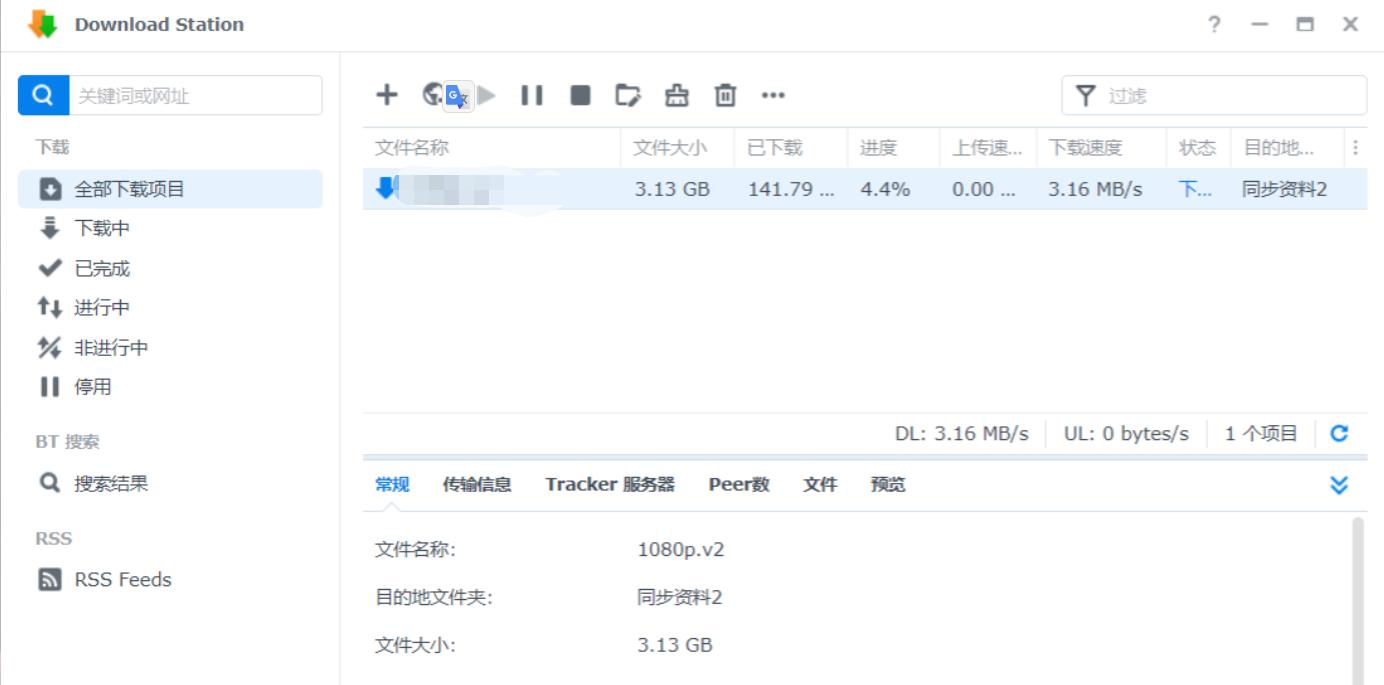
Task: Refresh the task list
Action: pyautogui.click(x=1338, y=433)
